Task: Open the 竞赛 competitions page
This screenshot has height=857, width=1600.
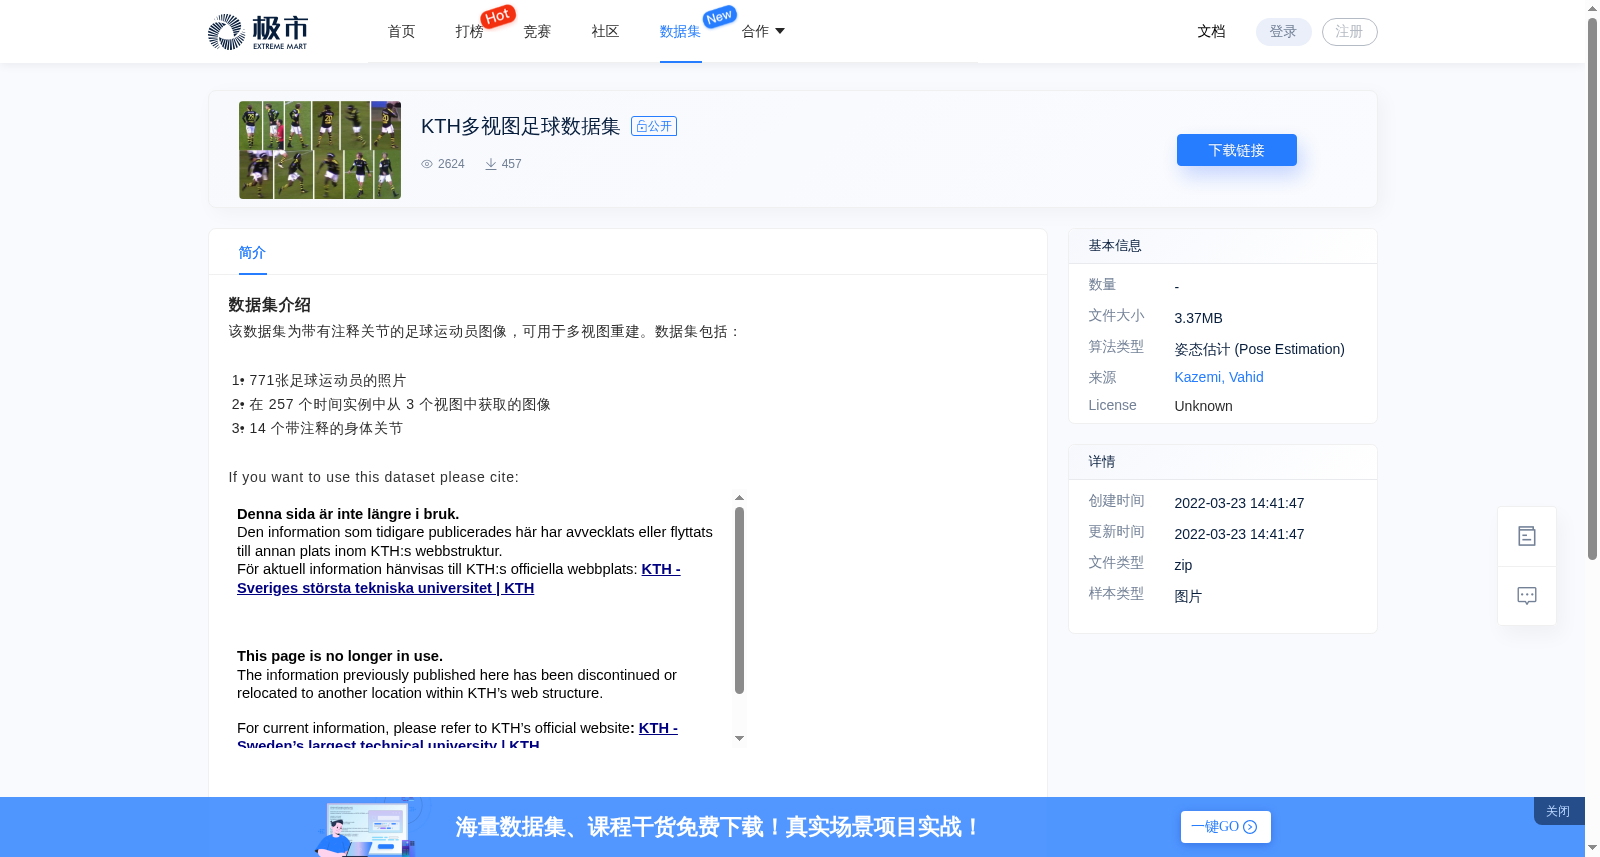Action: (x=537, y=32)
